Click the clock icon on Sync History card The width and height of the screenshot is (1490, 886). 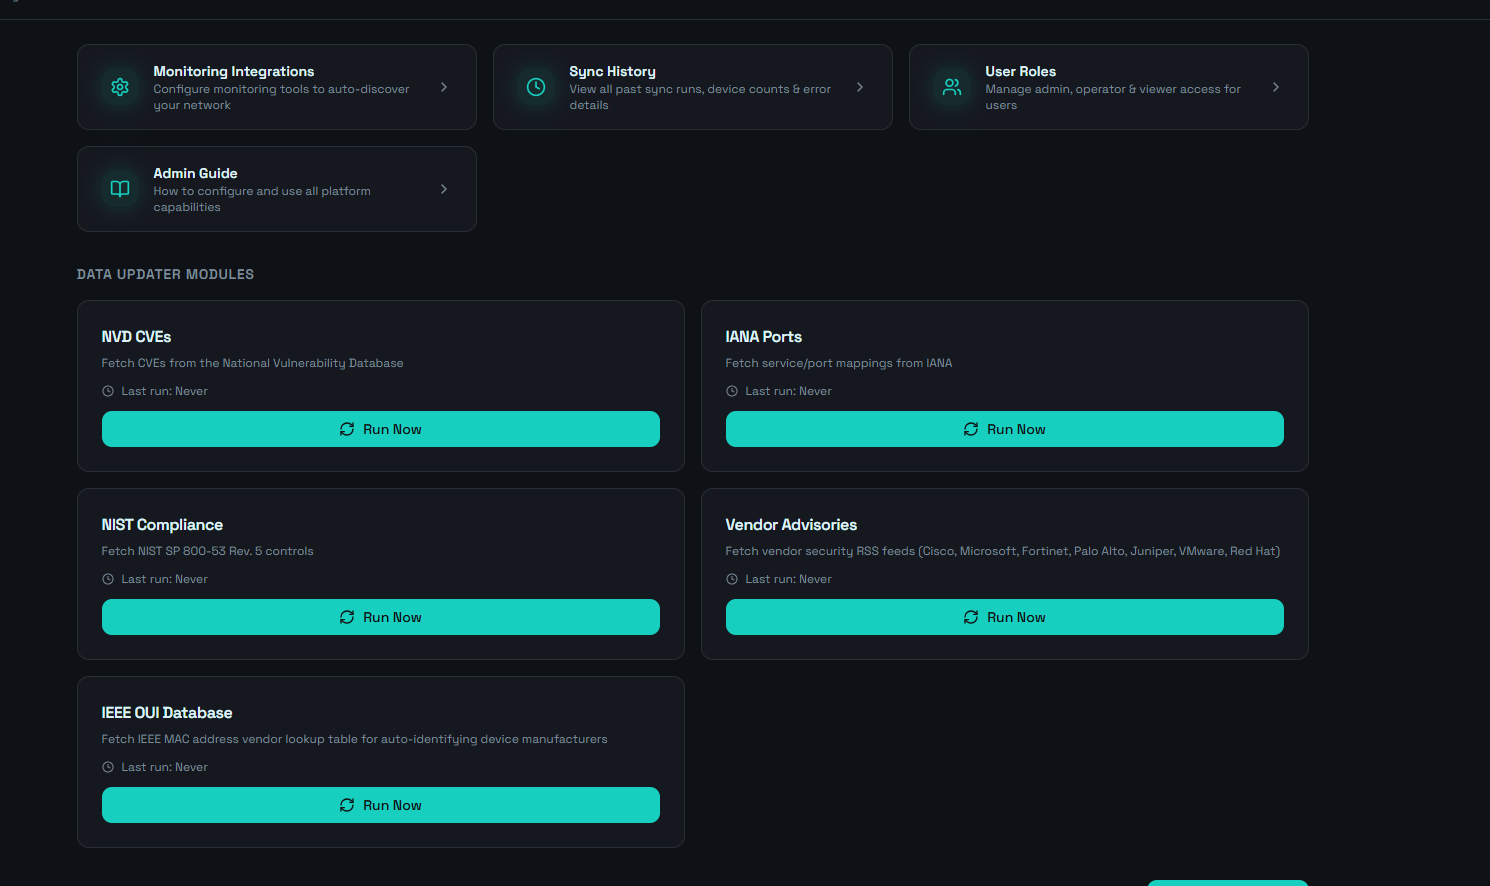pos(535,87)
